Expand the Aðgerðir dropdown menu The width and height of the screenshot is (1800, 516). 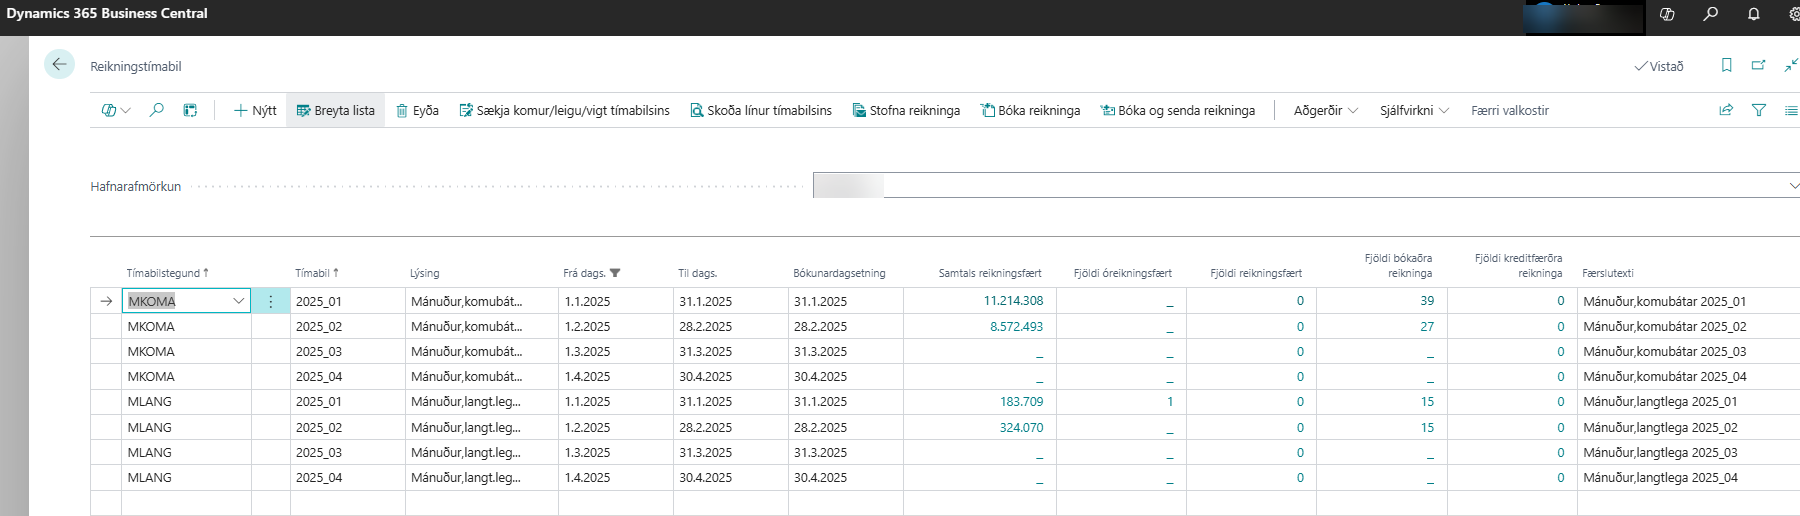1325,110
